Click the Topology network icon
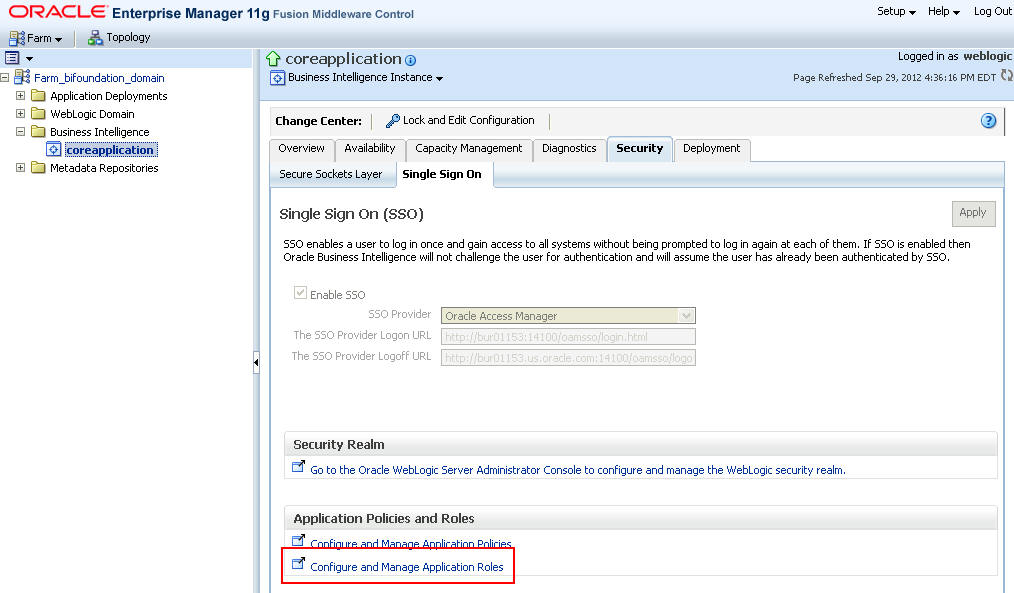 click(x=95, y=38)
